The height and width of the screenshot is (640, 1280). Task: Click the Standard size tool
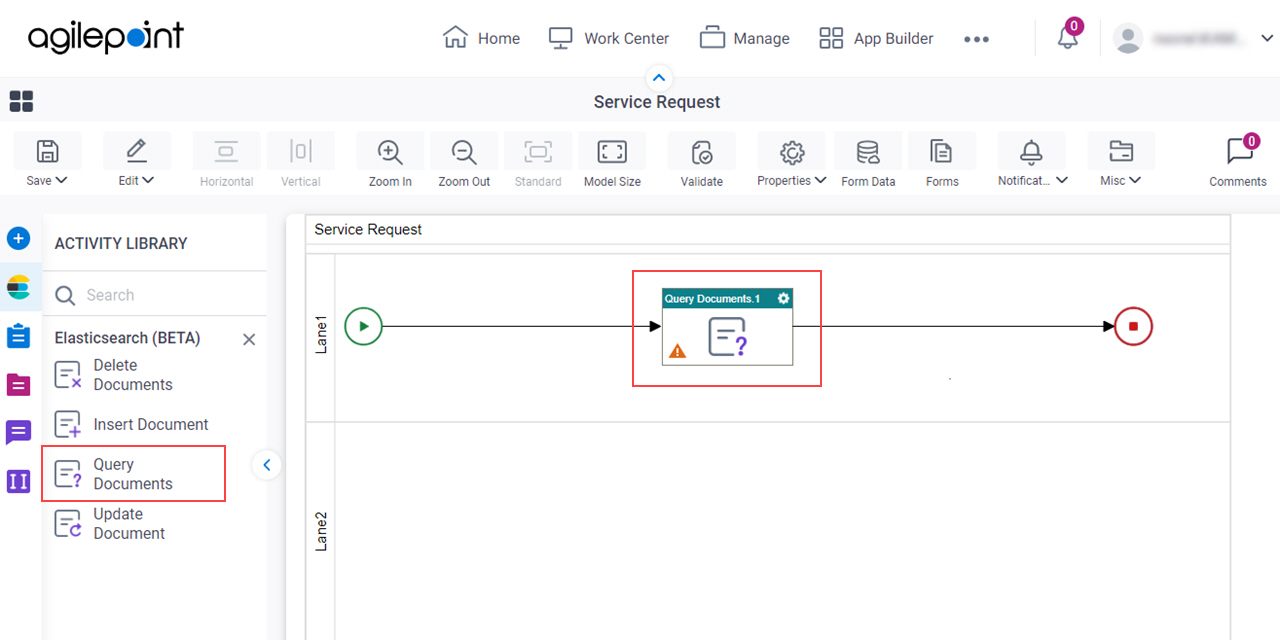pos(538,160)
